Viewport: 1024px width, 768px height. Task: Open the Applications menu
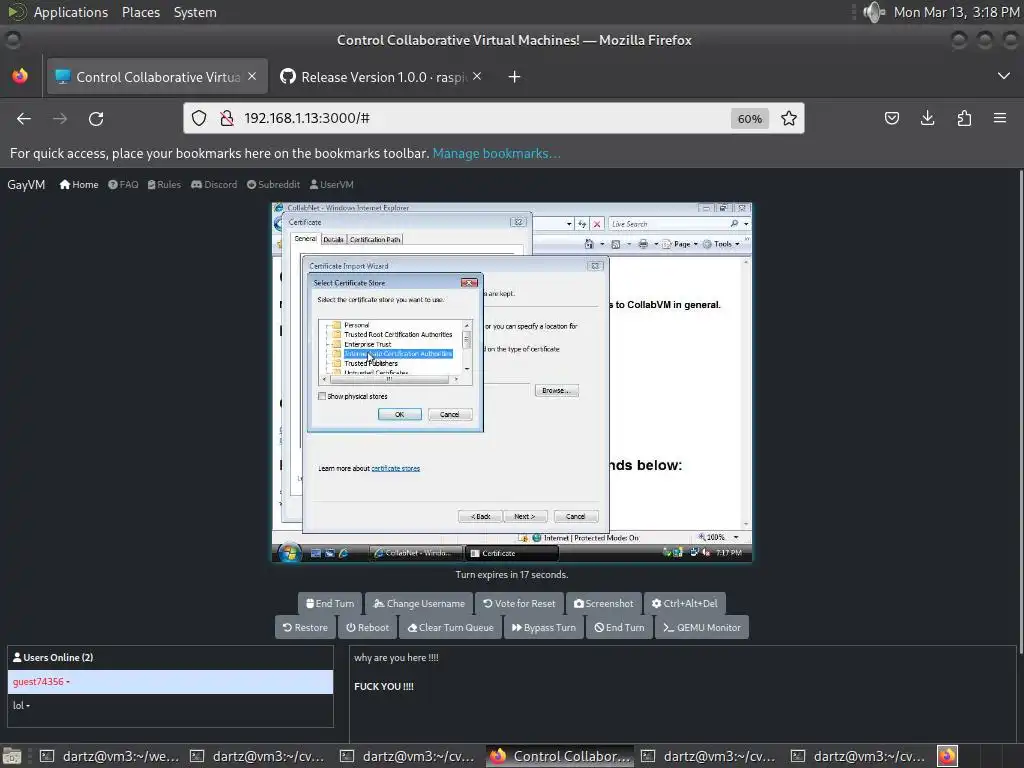tap(71, 12)
